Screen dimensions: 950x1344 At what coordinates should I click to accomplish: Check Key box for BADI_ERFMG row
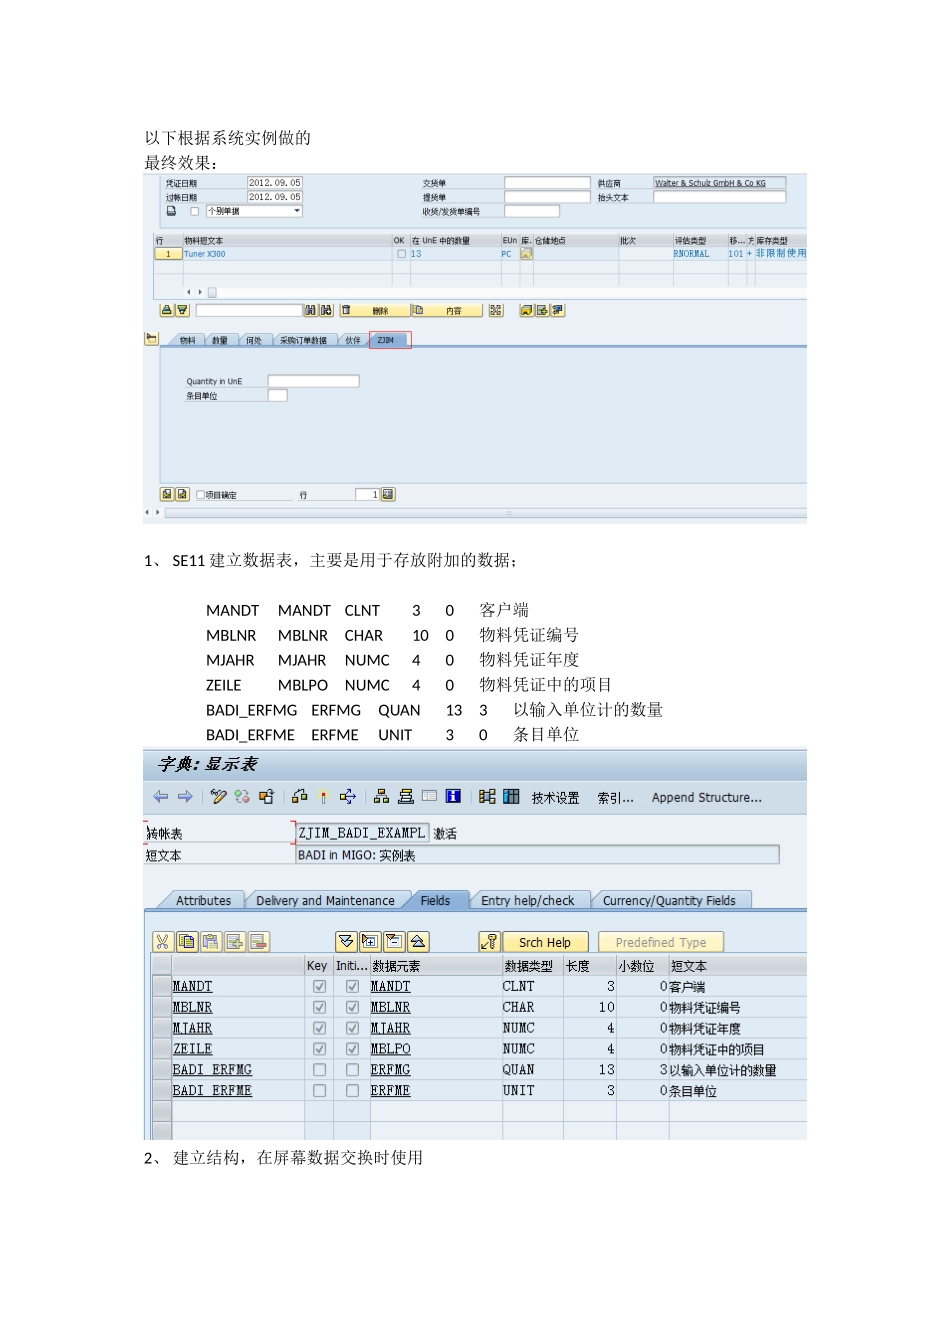point(319,1070)
